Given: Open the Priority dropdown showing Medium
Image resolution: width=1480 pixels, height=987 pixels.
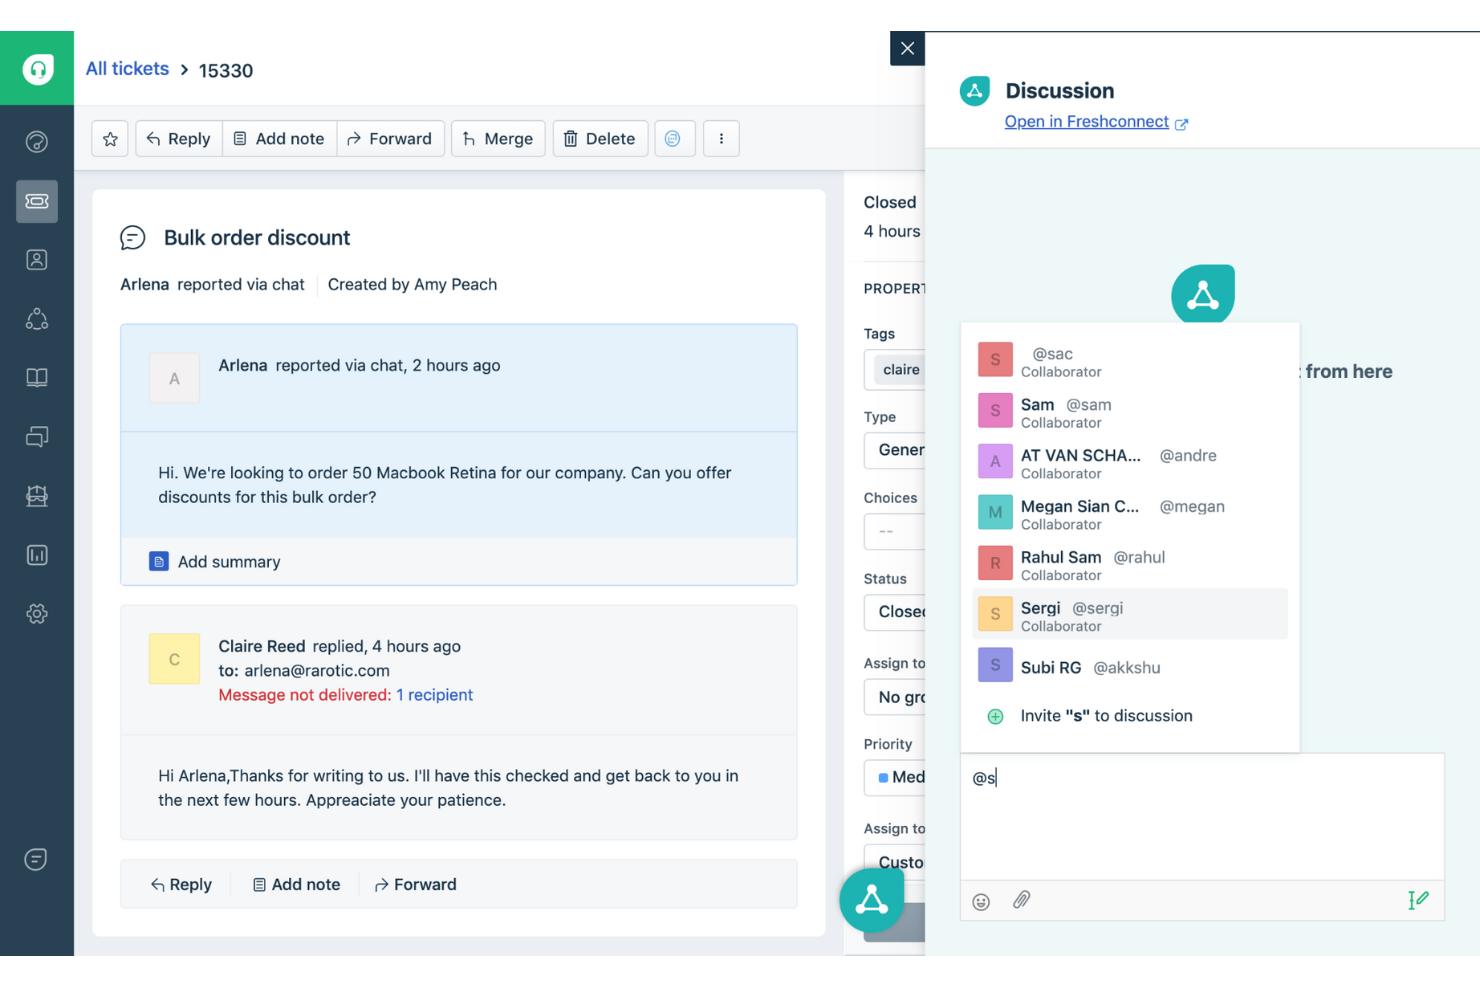Looking at the screenshot, I should [897, 777].
